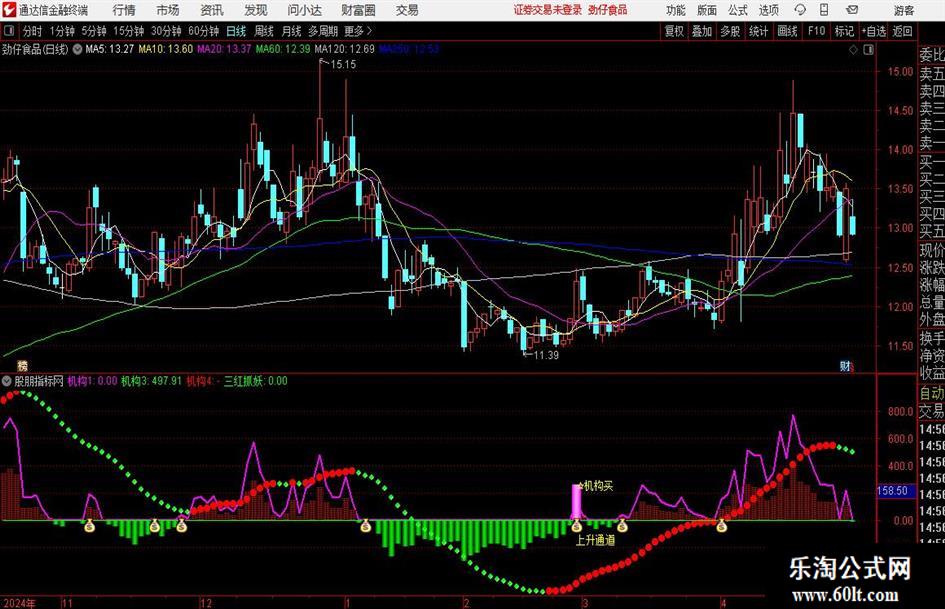
Task: Click the MA20: 13.37 label
Action: coord(224,49)
